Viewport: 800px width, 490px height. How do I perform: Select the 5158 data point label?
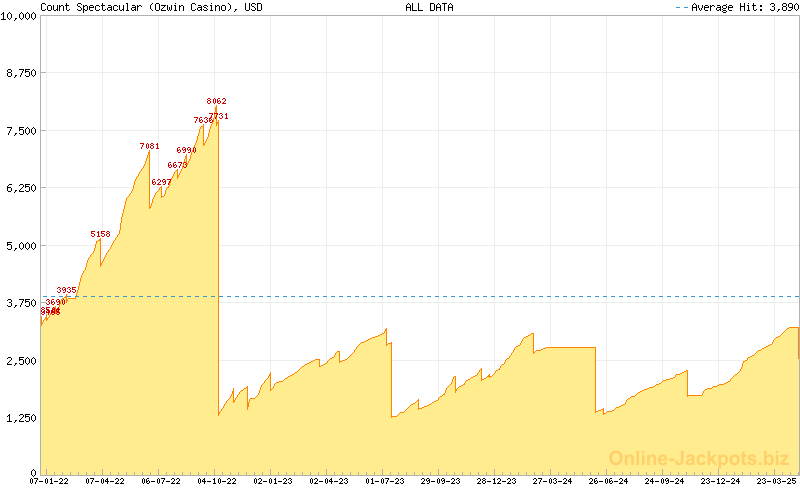100,234
